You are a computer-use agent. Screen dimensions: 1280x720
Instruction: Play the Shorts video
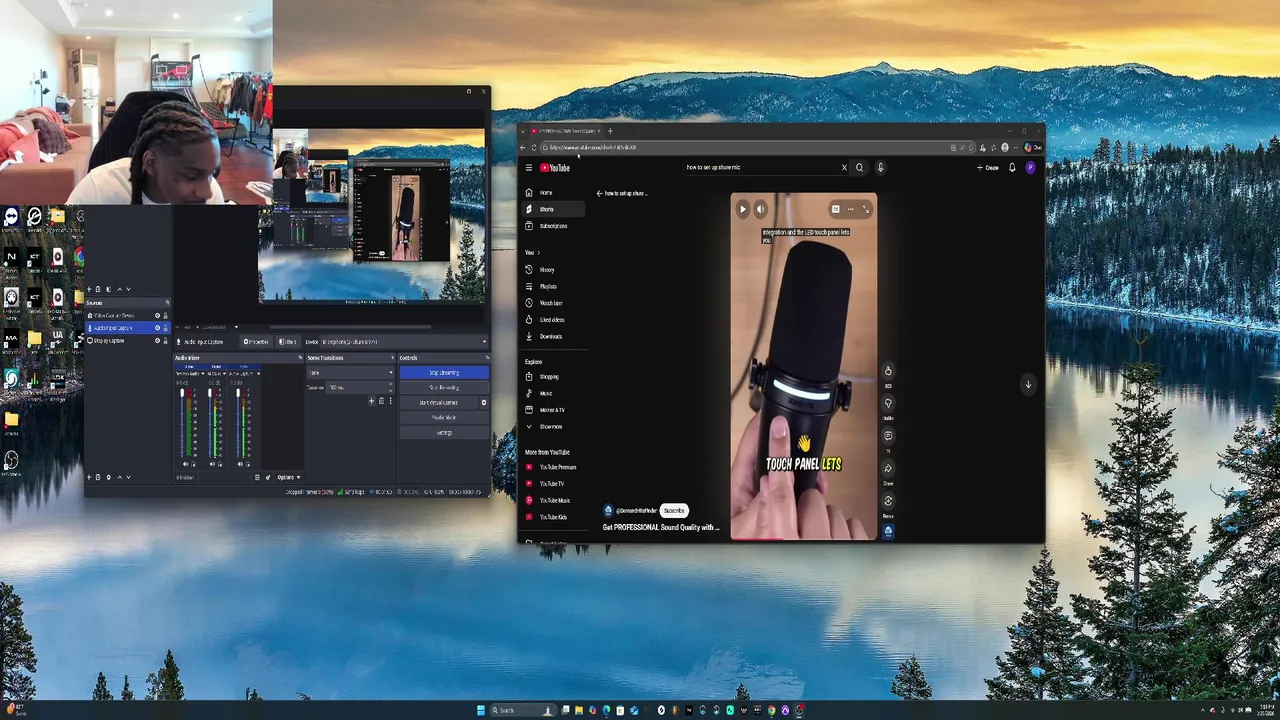743,209
